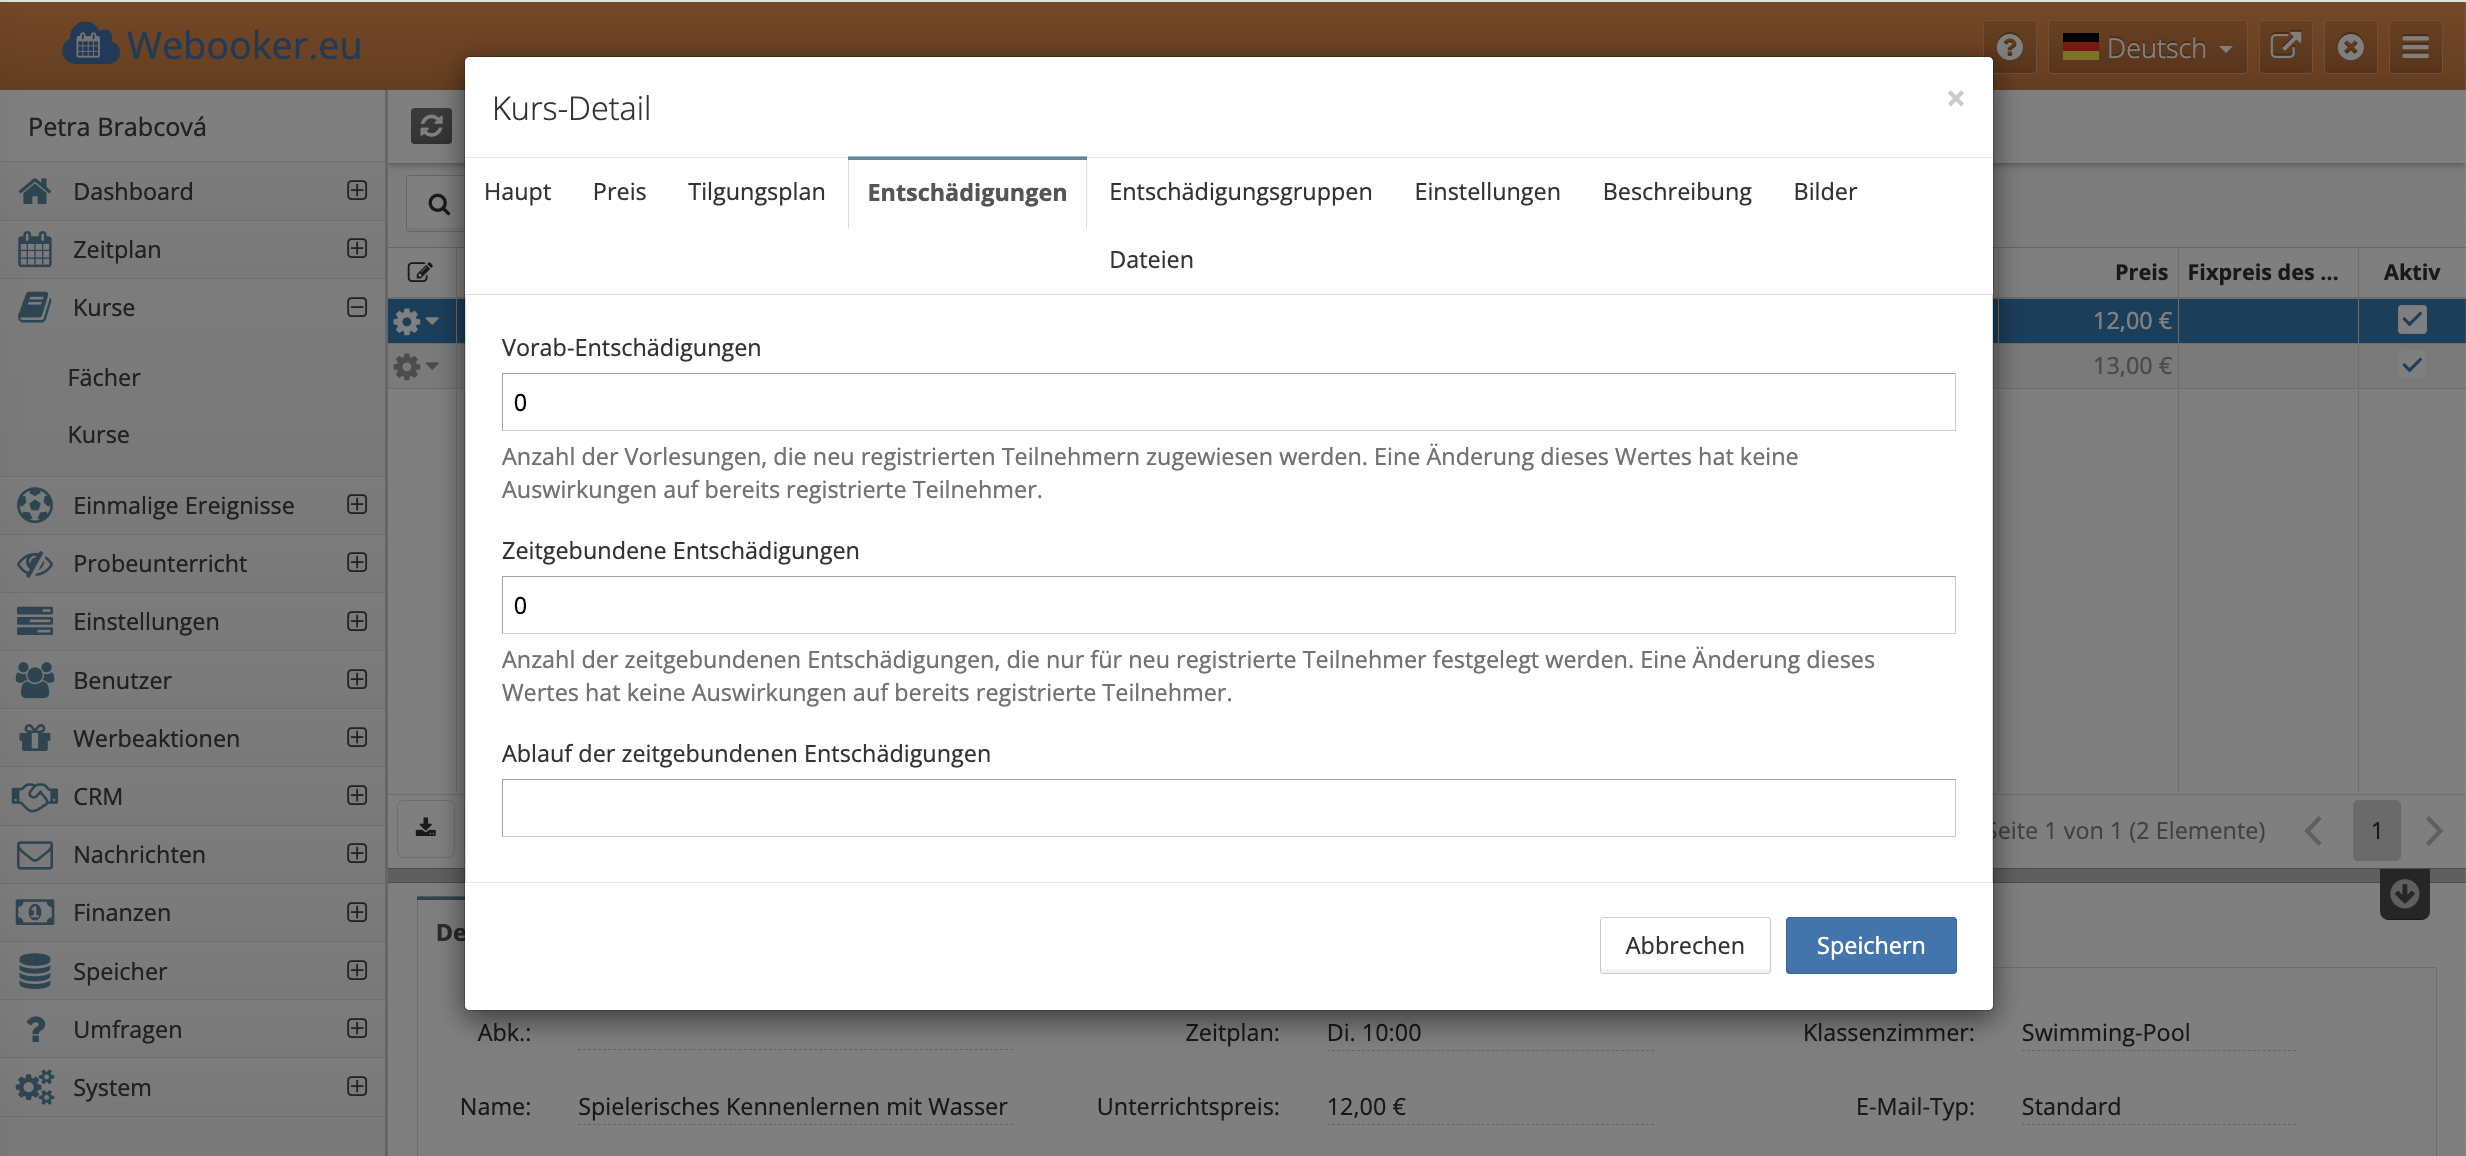The height and width of the screenshot is (1156, 2466).
Task: Click the edit pencil icon in table header
Action: 420,272
